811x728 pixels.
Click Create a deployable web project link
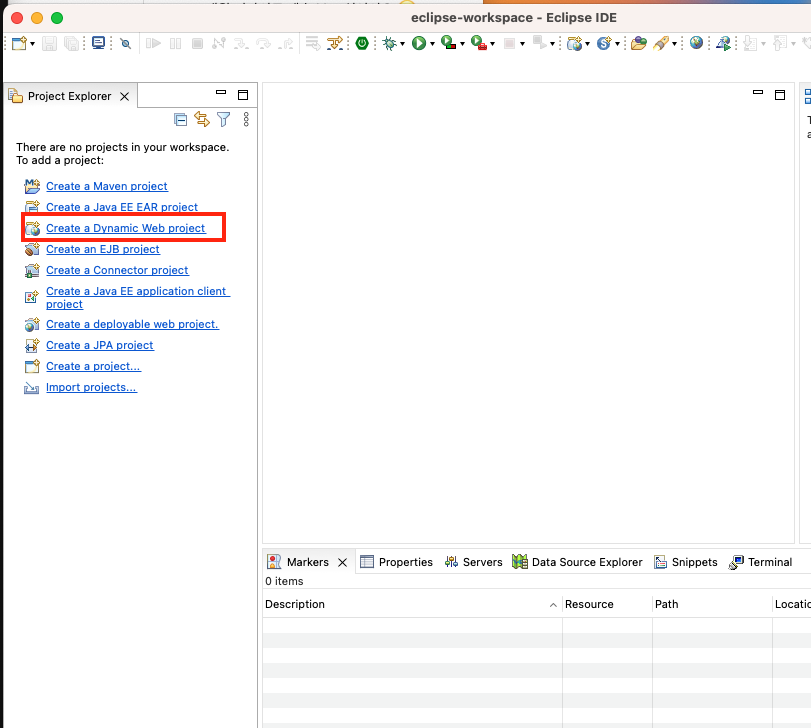132,324
